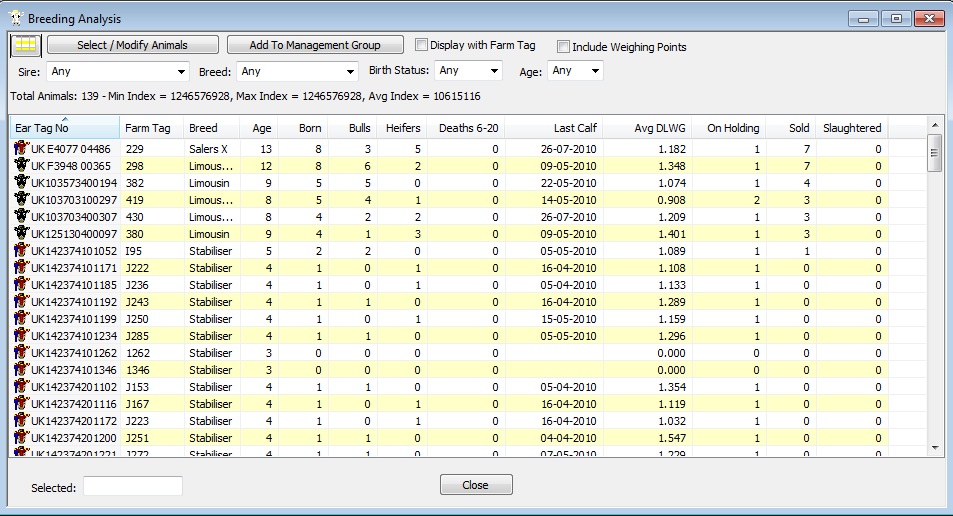This screenshot has width=953, height=516.
Task: Sort by Ear Tag No column header
Action: pyautogui.click(x=64, y=128)
